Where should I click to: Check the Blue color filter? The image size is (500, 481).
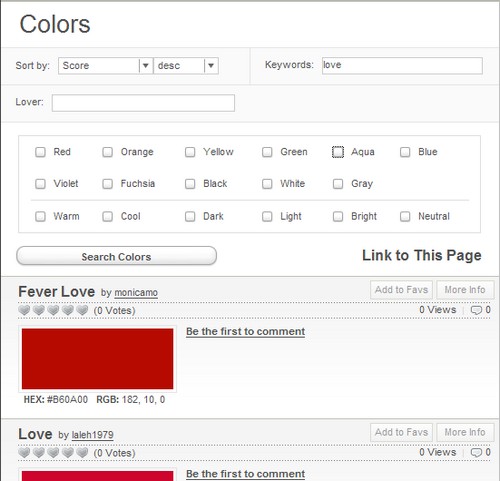click(x=405, y=152)
